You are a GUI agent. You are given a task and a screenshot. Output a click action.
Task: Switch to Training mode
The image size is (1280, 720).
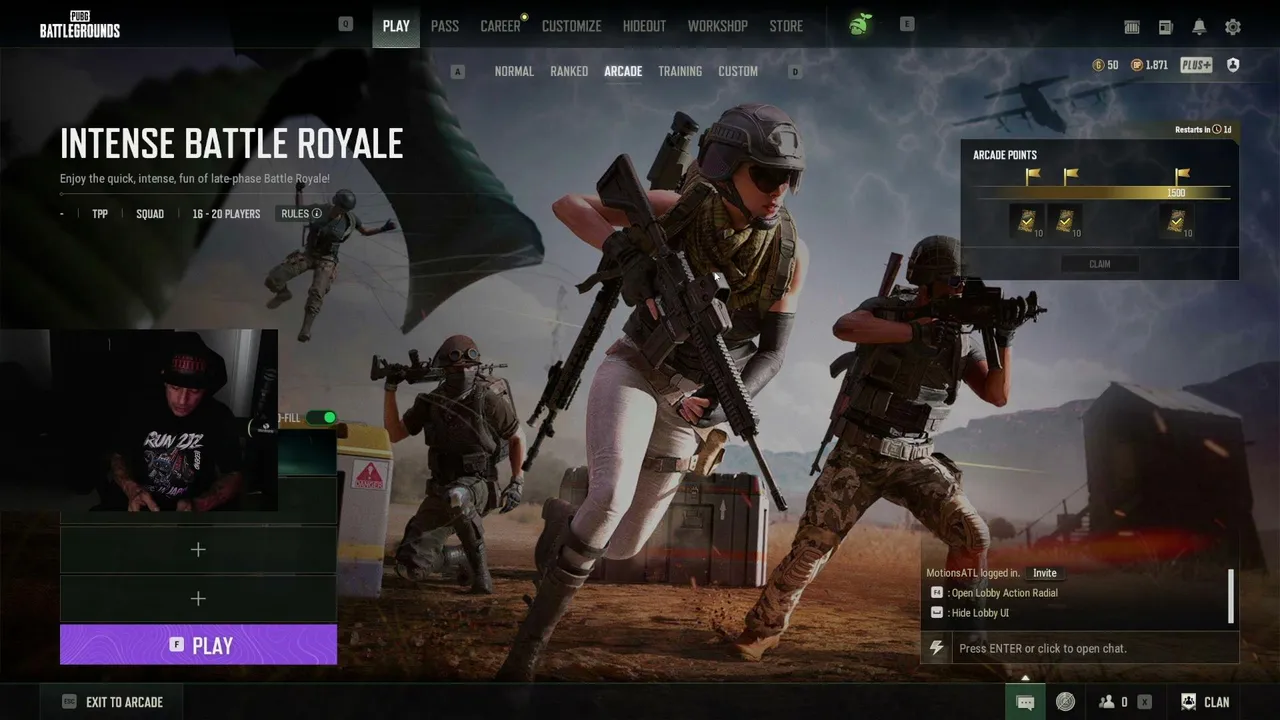[x=680, y=72]
